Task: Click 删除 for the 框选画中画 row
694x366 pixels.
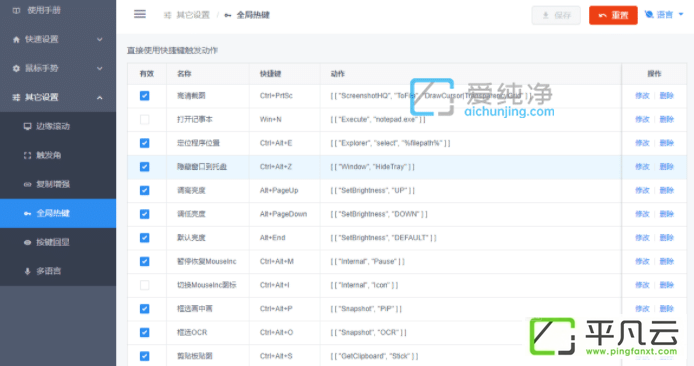Action: [667, 309]
